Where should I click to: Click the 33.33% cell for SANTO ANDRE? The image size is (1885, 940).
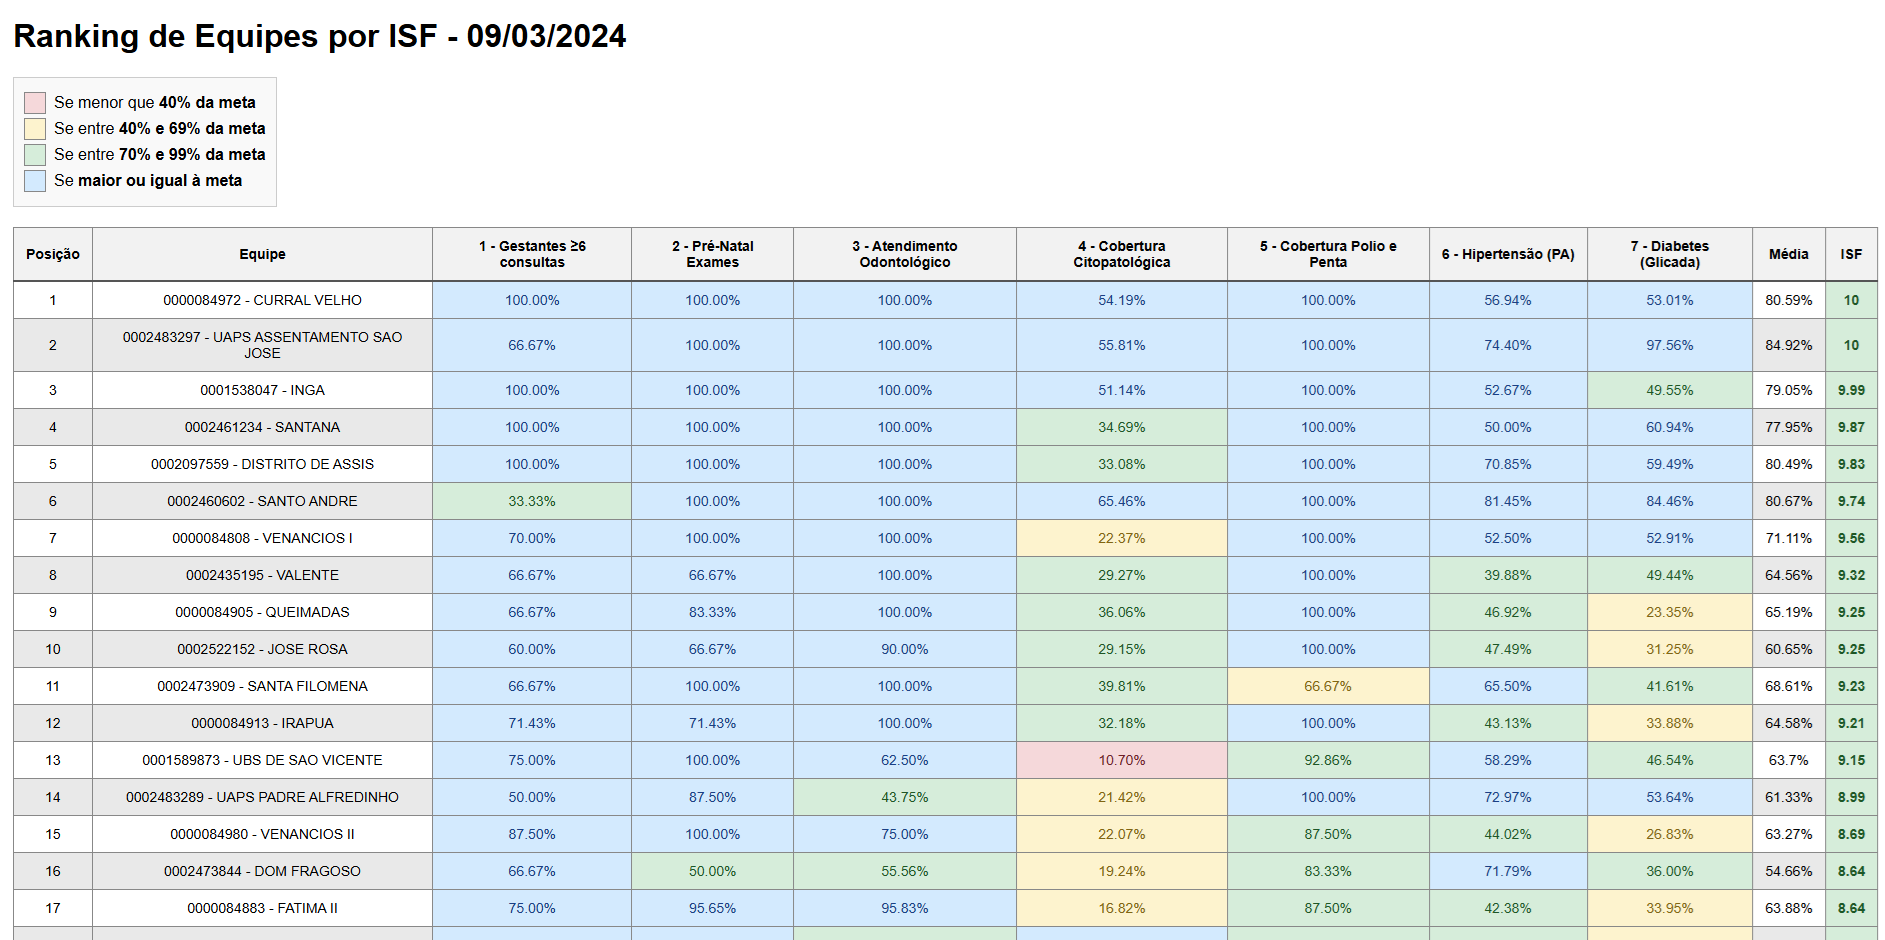pyautogui.click(x=532, y=501)
